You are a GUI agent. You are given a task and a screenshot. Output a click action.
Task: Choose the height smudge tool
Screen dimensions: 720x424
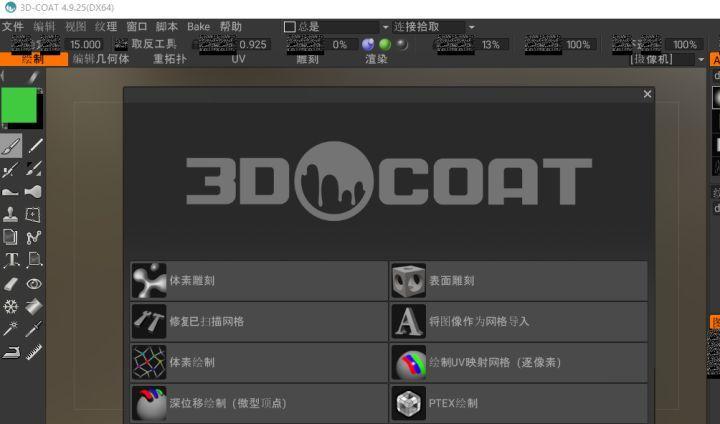[11, 192]
